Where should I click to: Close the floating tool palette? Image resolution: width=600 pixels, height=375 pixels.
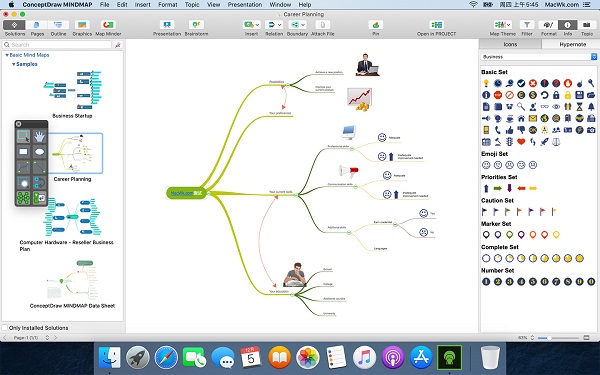coord(18,124)
